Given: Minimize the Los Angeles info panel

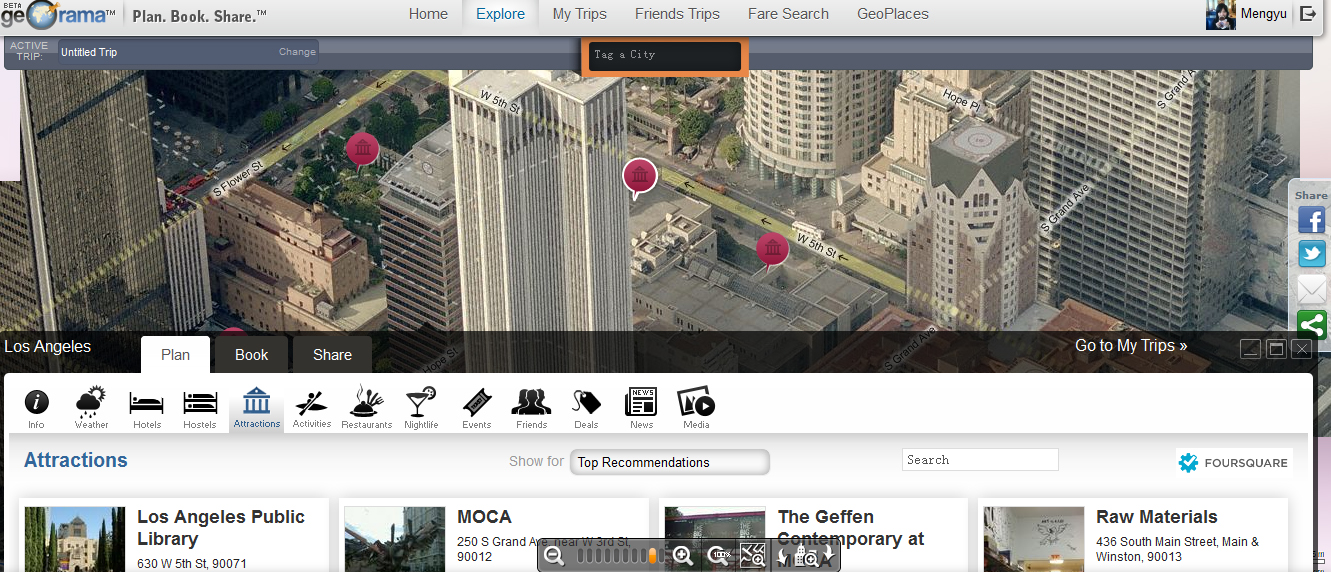Looking at the screenshot, I should [x=1250, y=349].
